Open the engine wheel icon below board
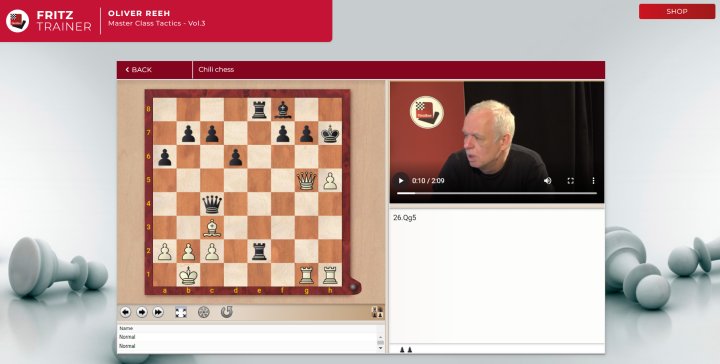720x364 pixels. (x=203, y=312)
